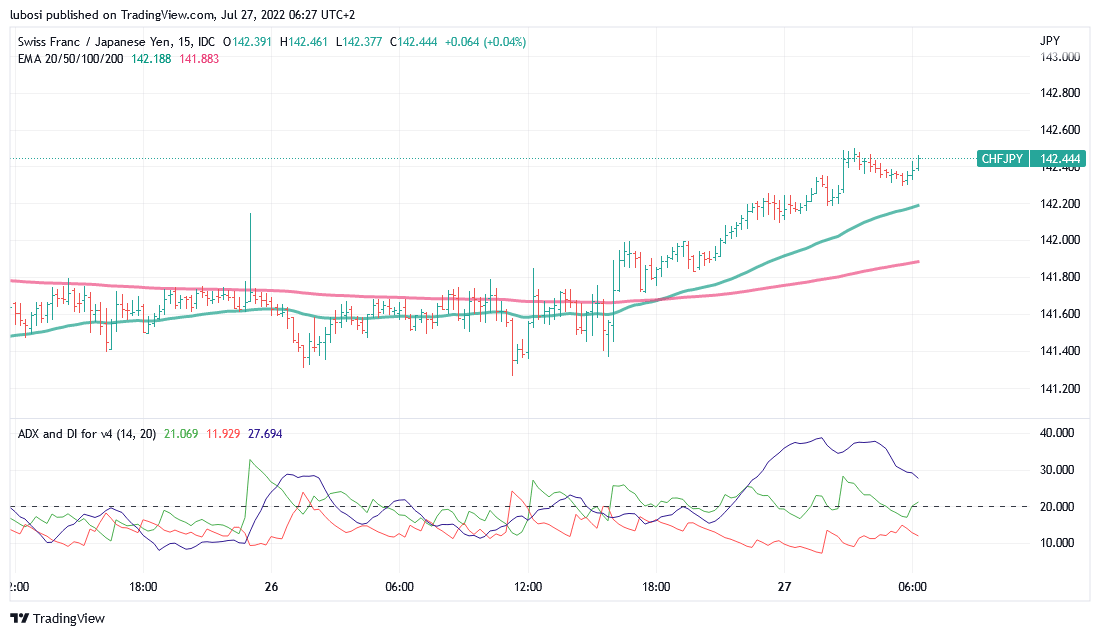Click the pink EMA value 141.883
This screenshot has height=636, width=1100.
[199, 58]
